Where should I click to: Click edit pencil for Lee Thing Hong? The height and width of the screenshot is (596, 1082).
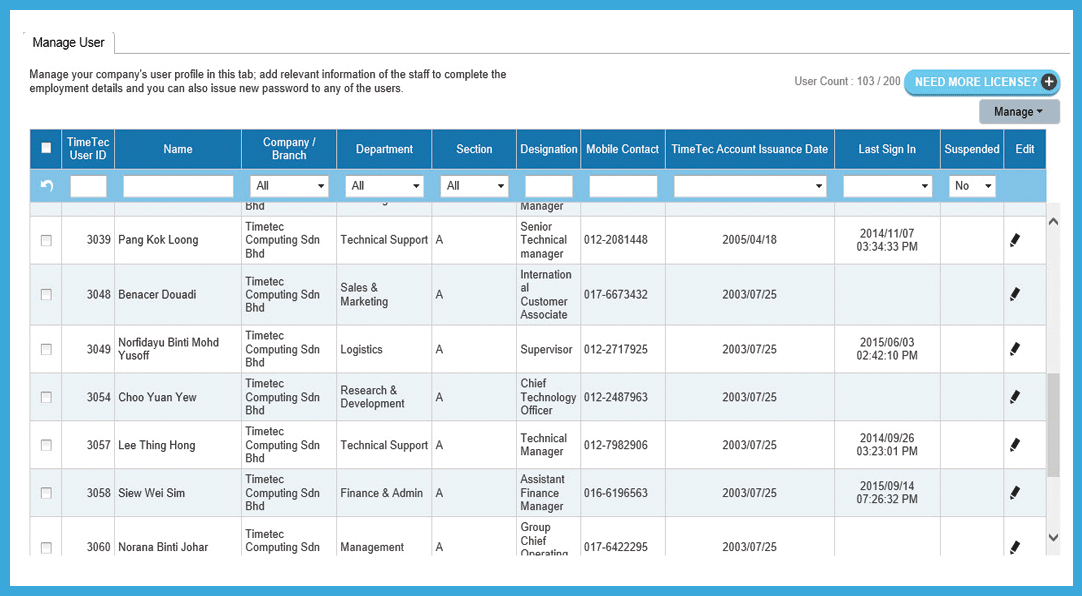(x=1015, y=445)
